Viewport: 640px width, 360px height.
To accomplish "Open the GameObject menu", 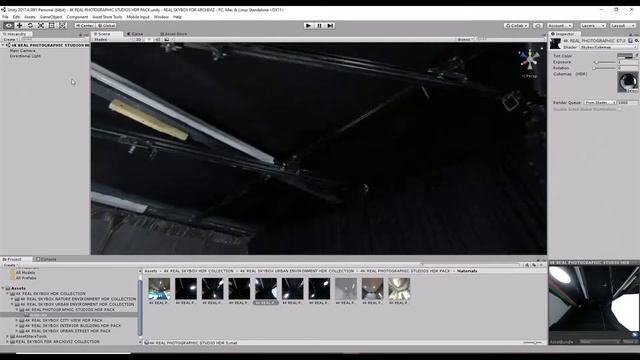I will pos(51,17).
